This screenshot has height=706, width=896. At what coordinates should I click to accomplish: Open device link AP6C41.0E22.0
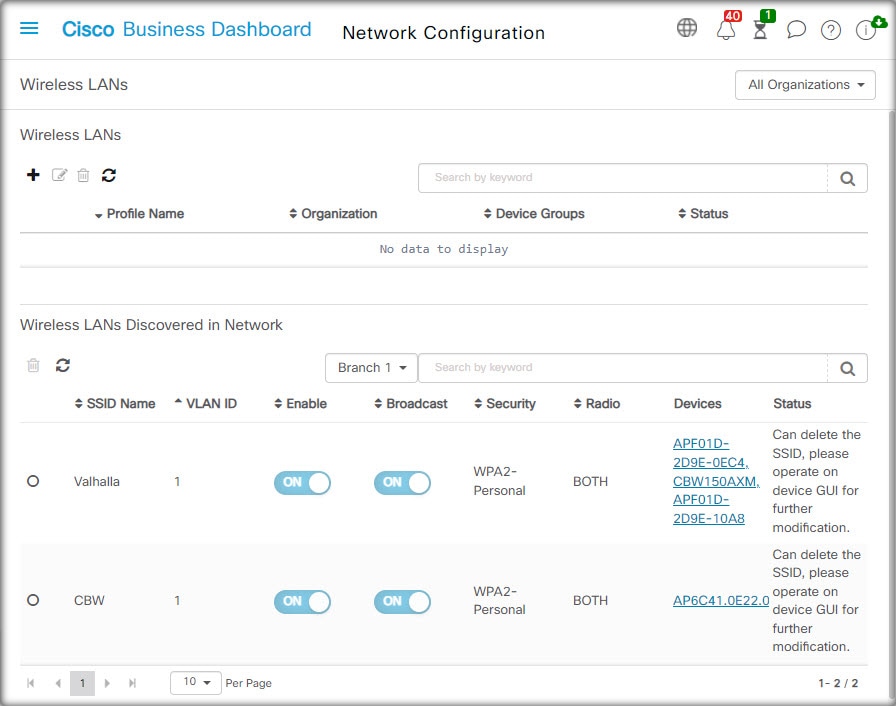point(721,600)
